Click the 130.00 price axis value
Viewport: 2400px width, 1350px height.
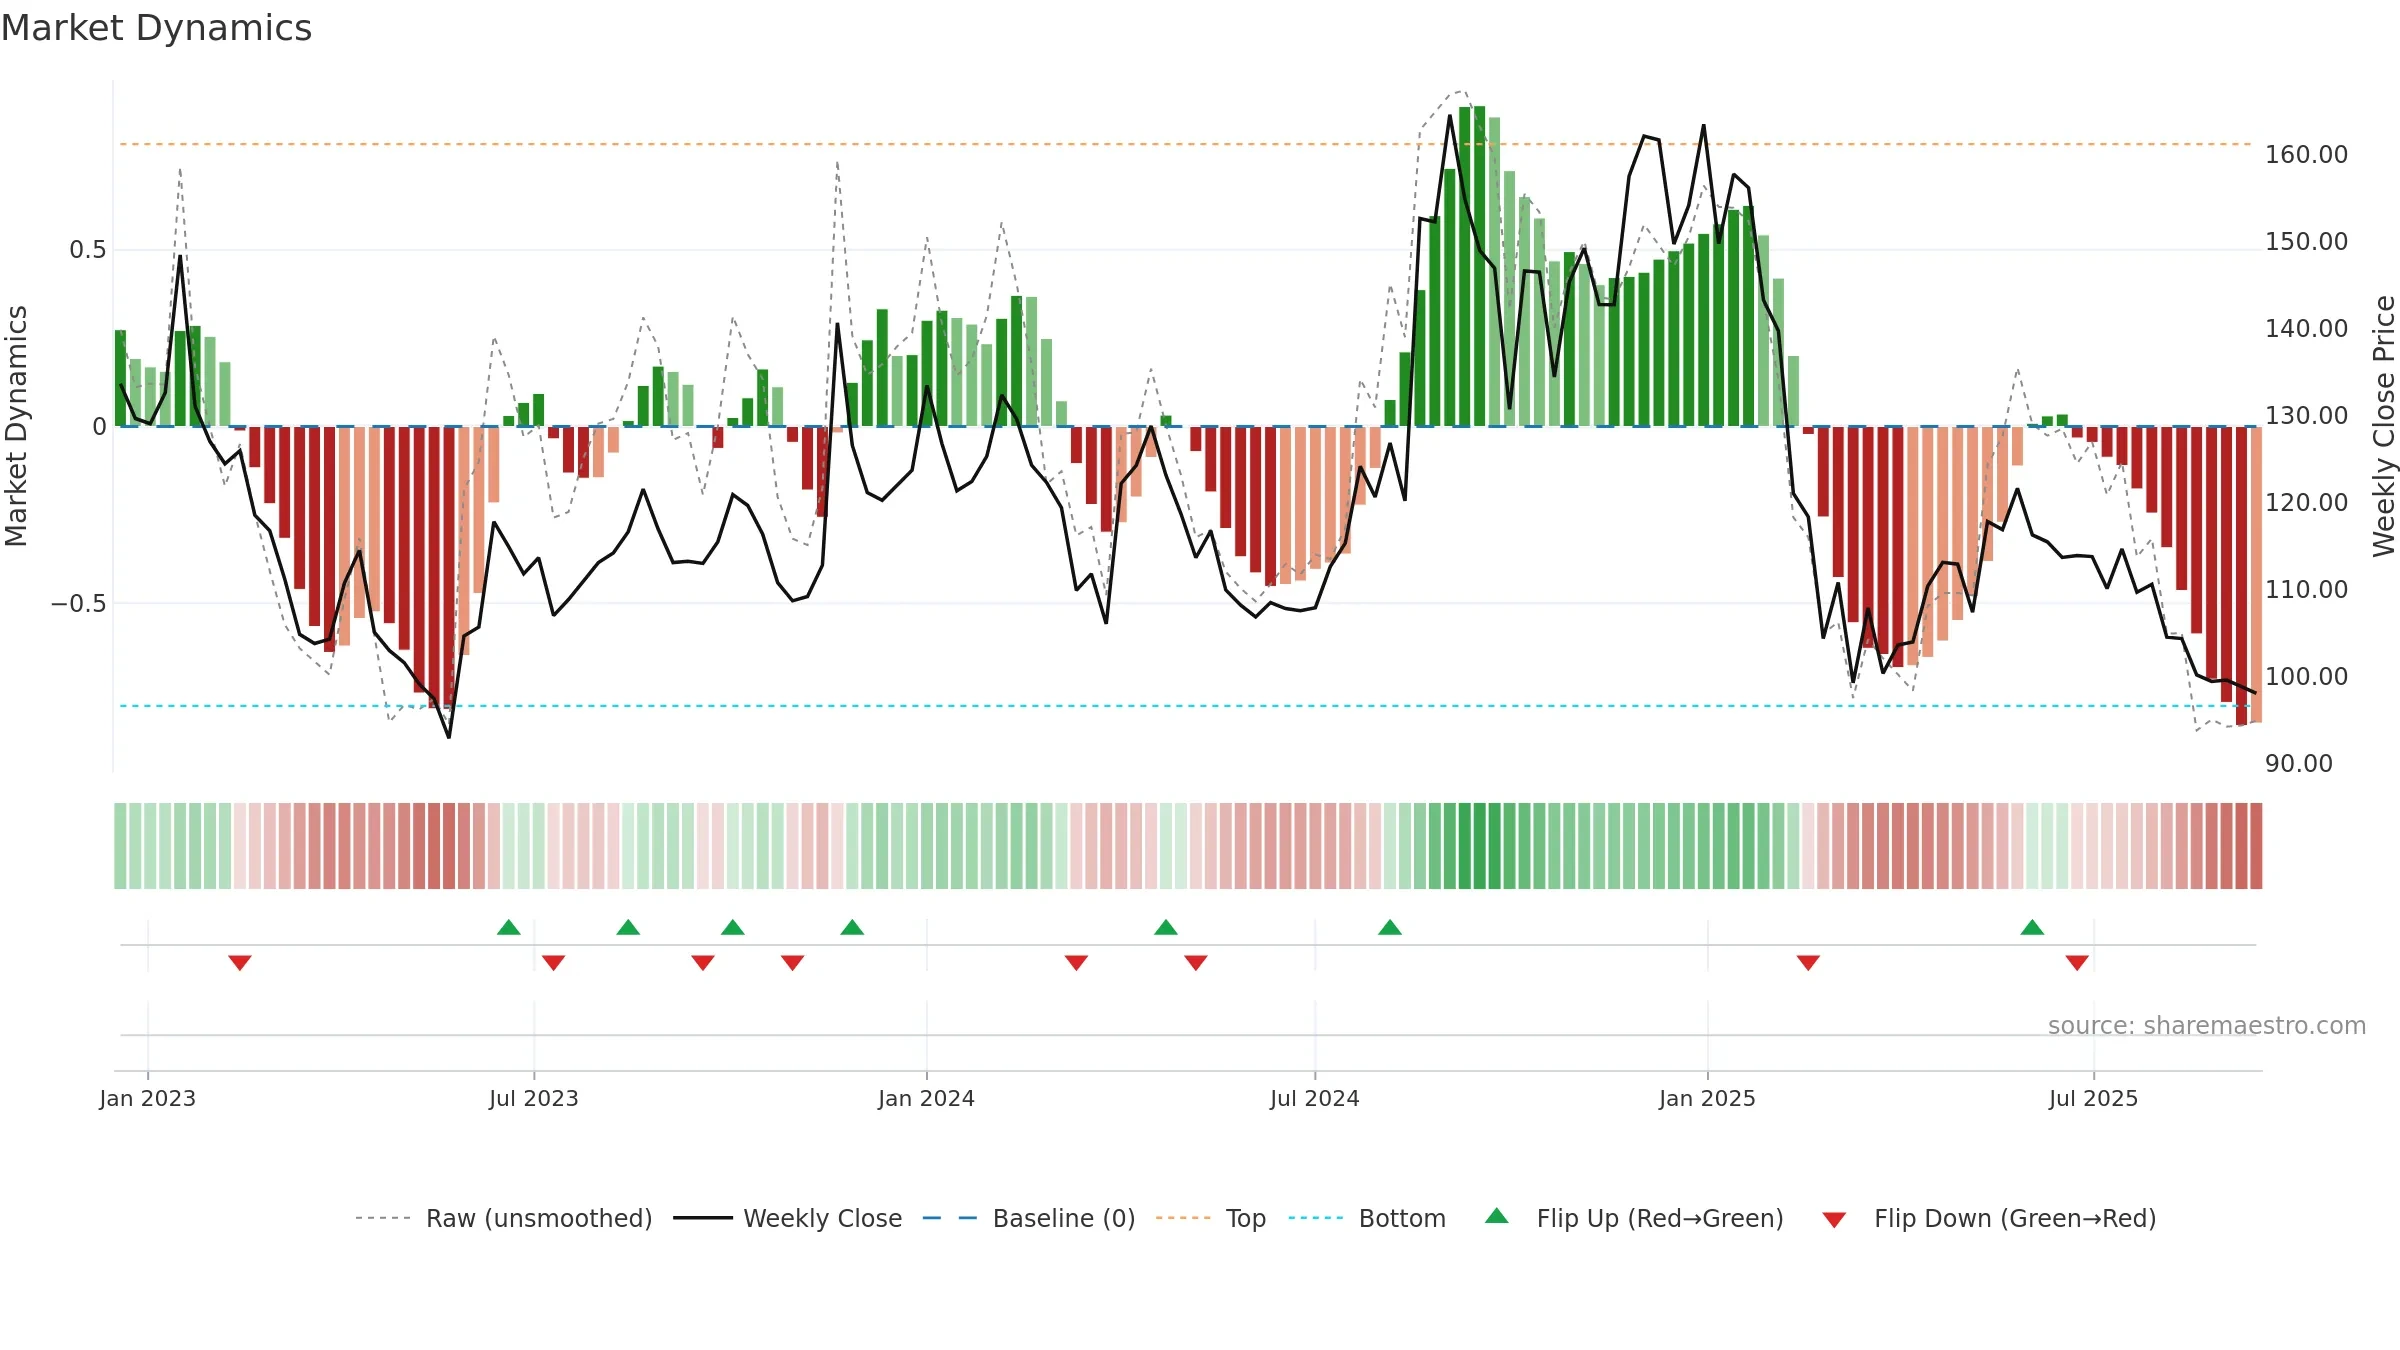pyautogui.click(x=2307, y=415)
